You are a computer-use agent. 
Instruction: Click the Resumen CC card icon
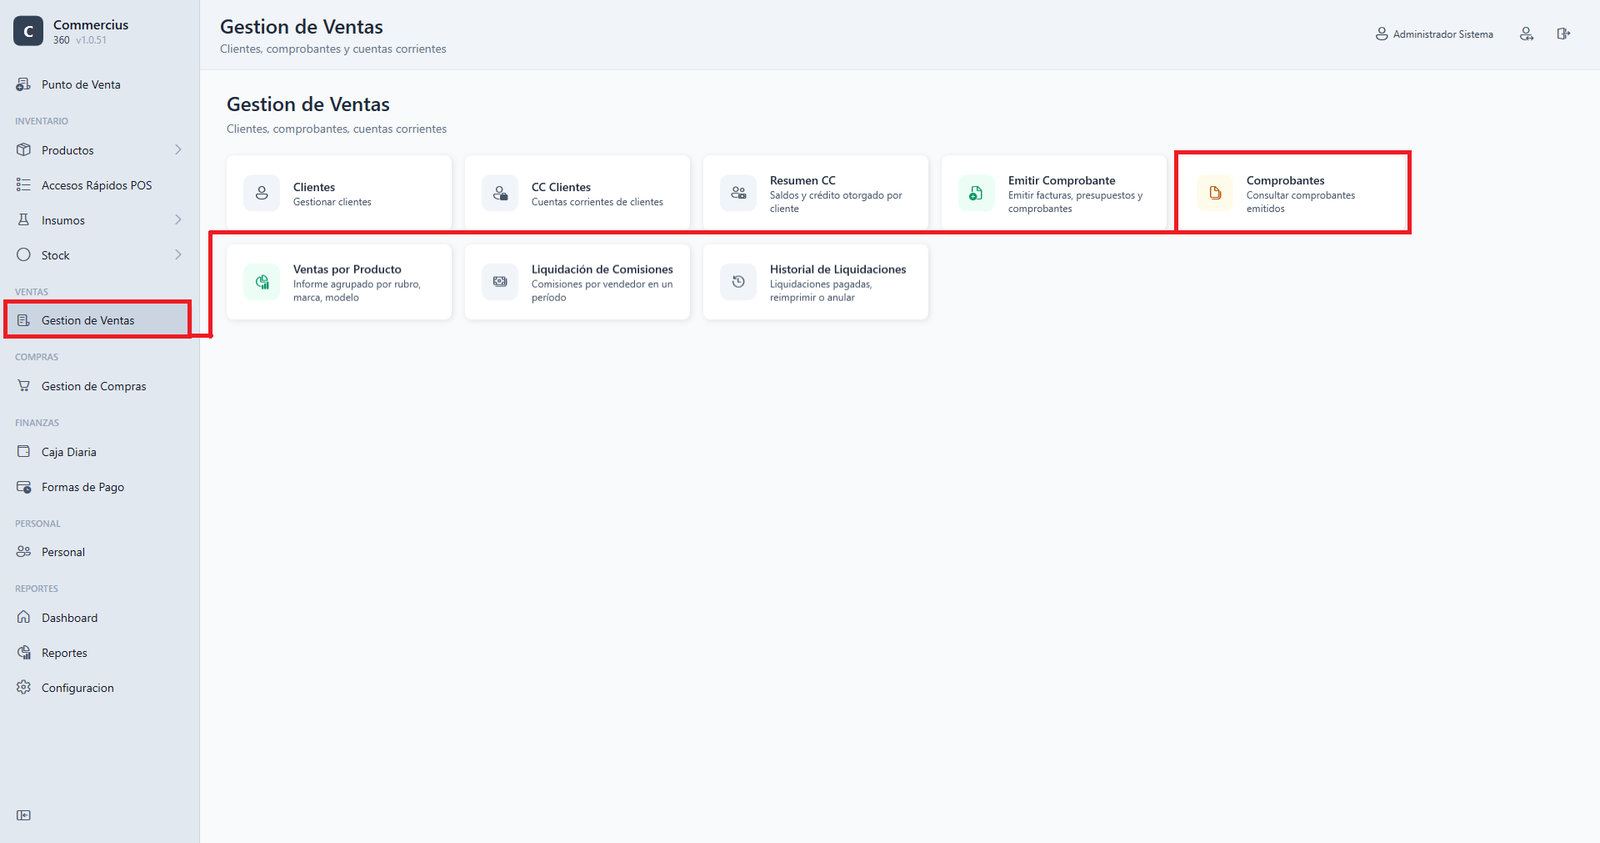pyautogui.click(x=739, y=193)
